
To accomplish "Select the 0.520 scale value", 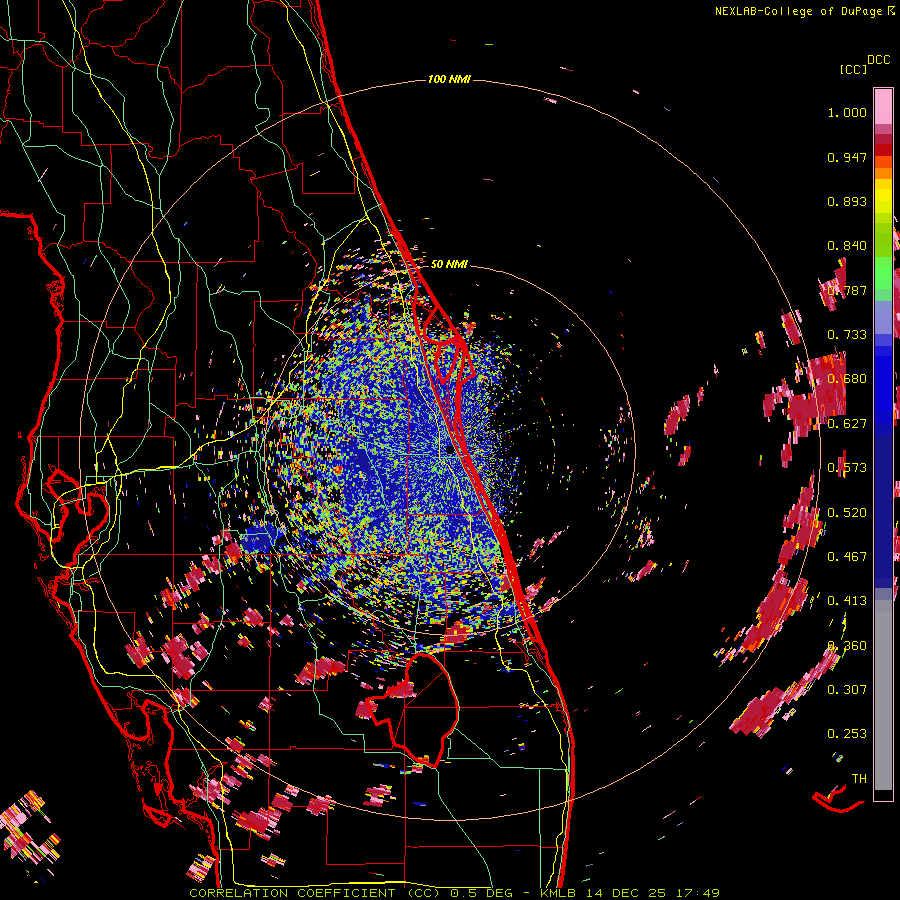I will (x=847, y=513).
